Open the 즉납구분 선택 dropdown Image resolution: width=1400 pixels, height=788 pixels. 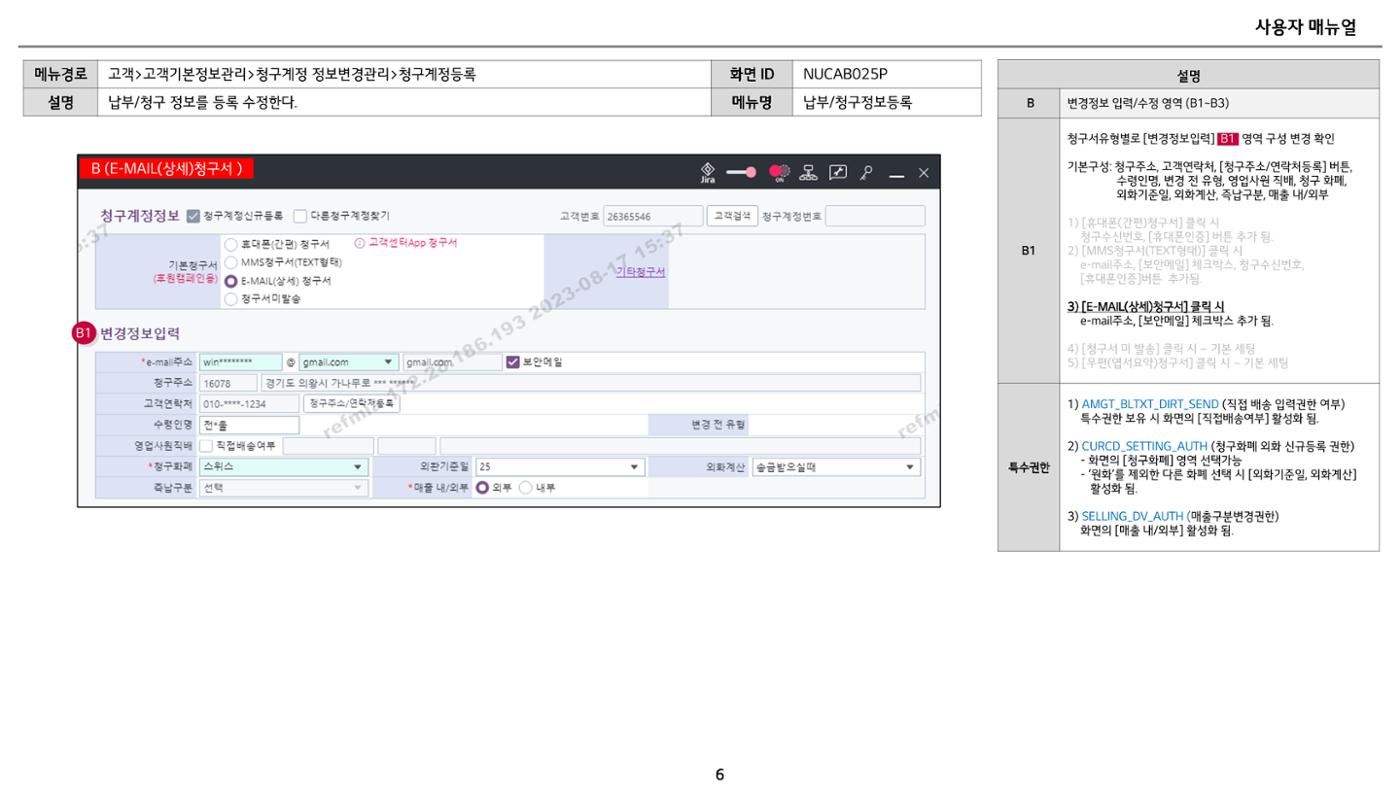[284, 488]
